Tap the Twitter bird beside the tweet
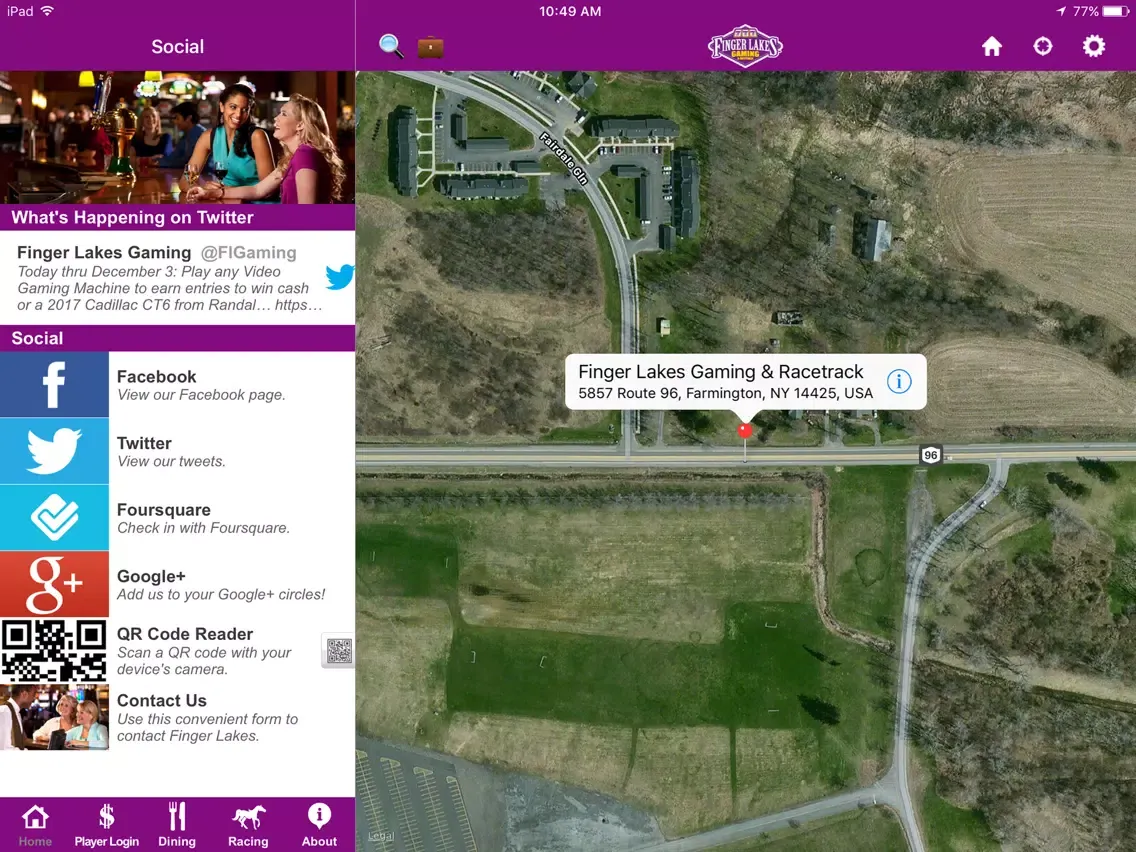Viewport: 1136px width, 852px height. pyautogui.click(x=340, y=277)
